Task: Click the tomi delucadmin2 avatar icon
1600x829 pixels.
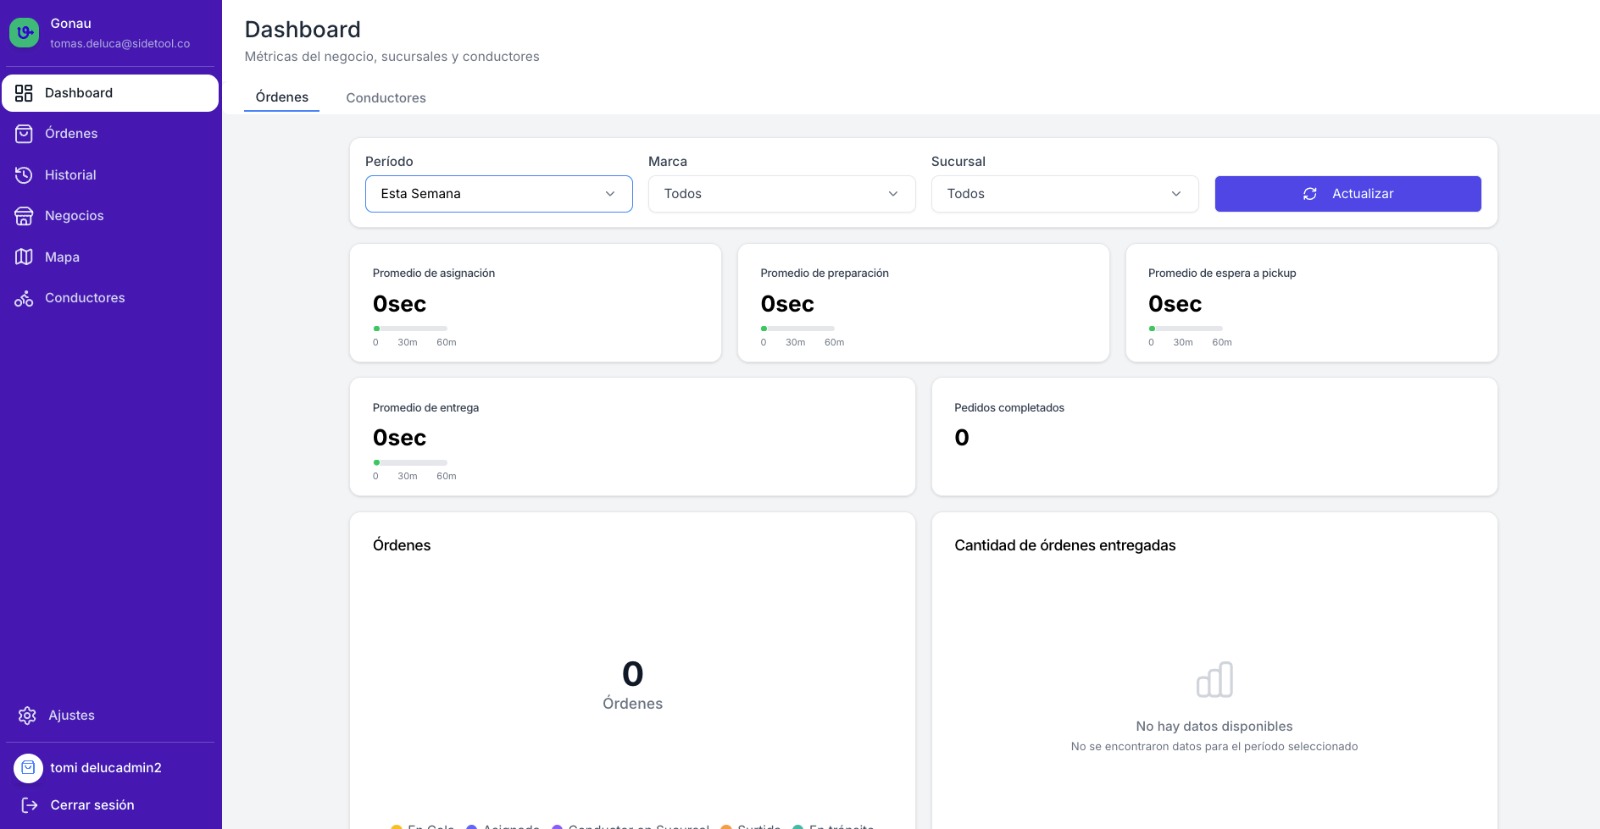Action: coord(28,768)
